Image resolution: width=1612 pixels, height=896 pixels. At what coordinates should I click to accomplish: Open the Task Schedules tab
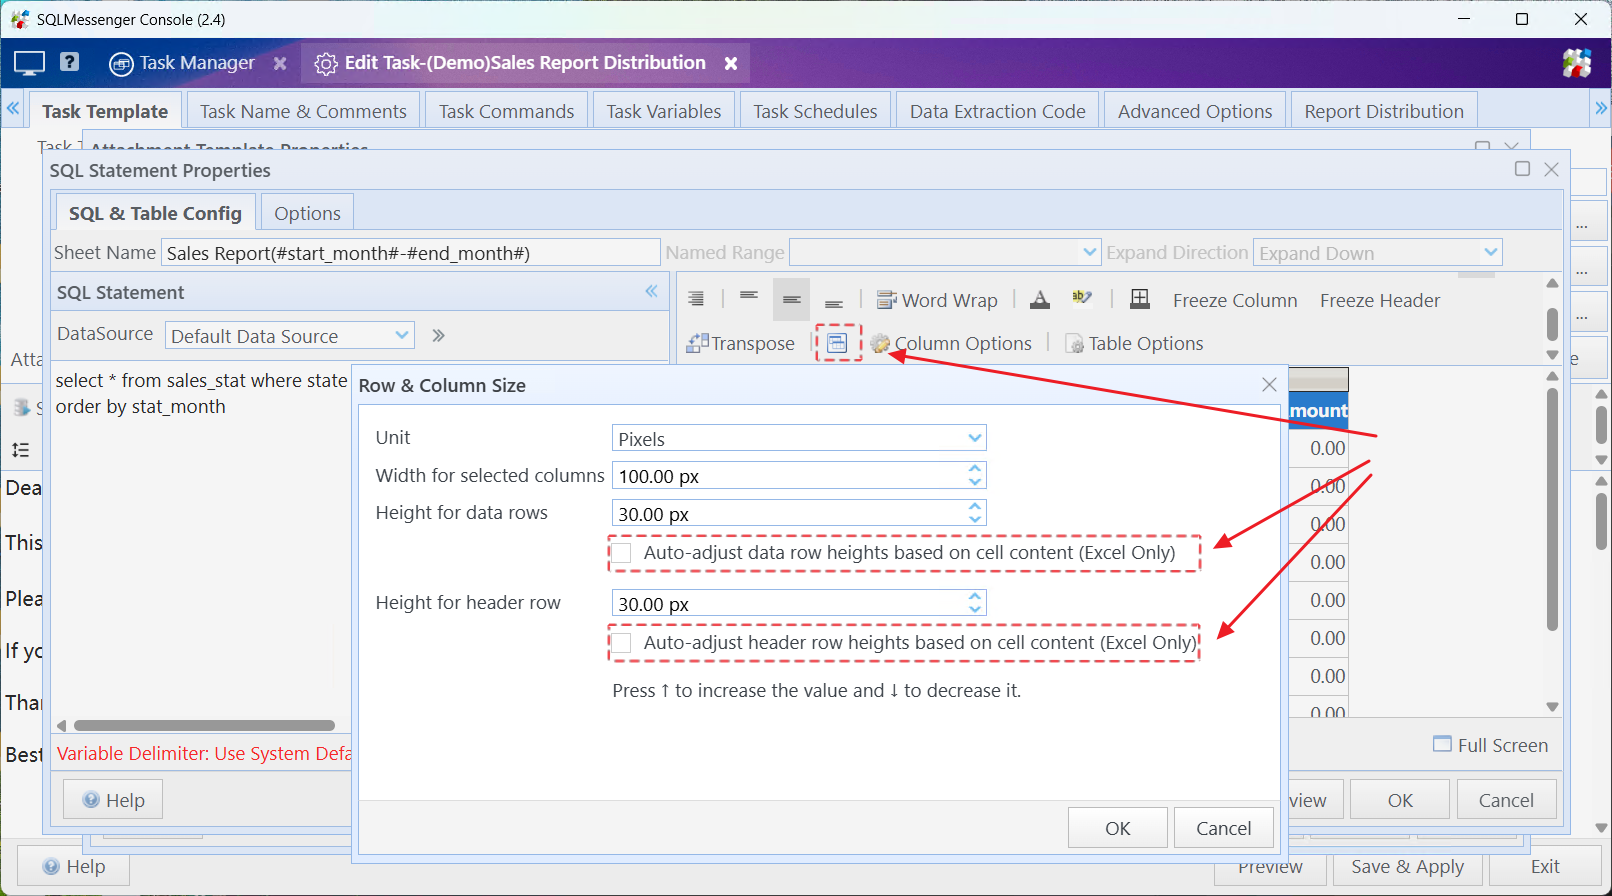[815, 111]
